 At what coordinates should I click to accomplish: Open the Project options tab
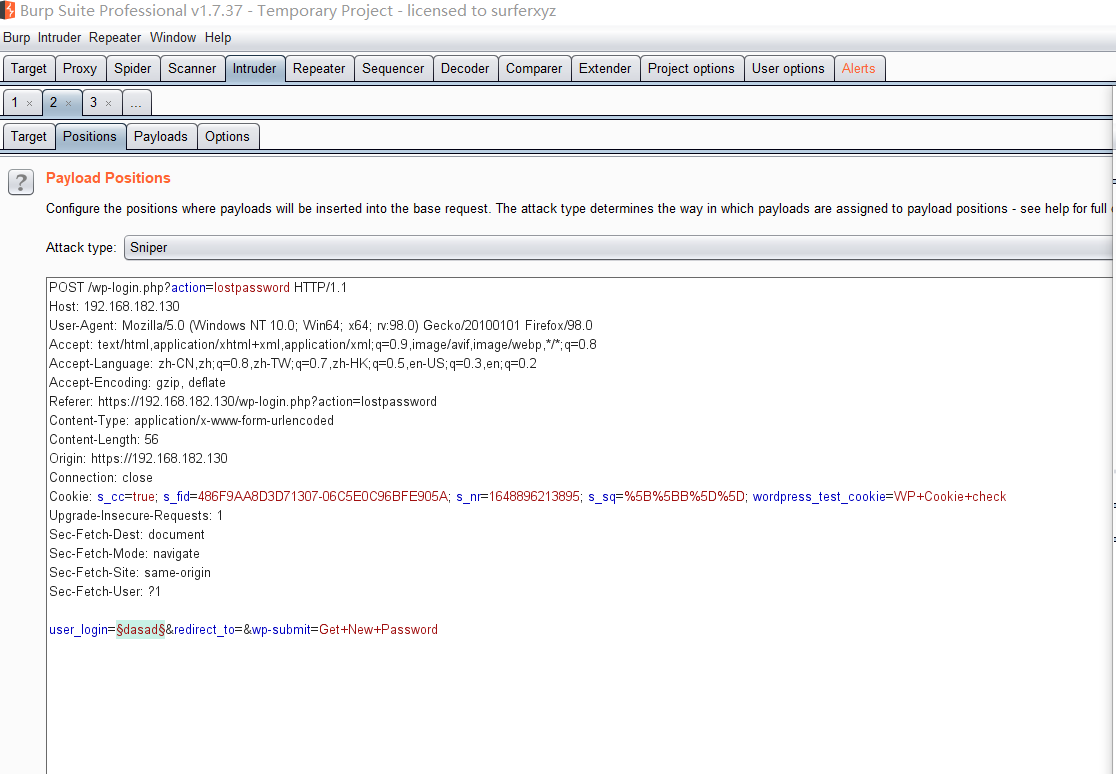pos(691,68)
